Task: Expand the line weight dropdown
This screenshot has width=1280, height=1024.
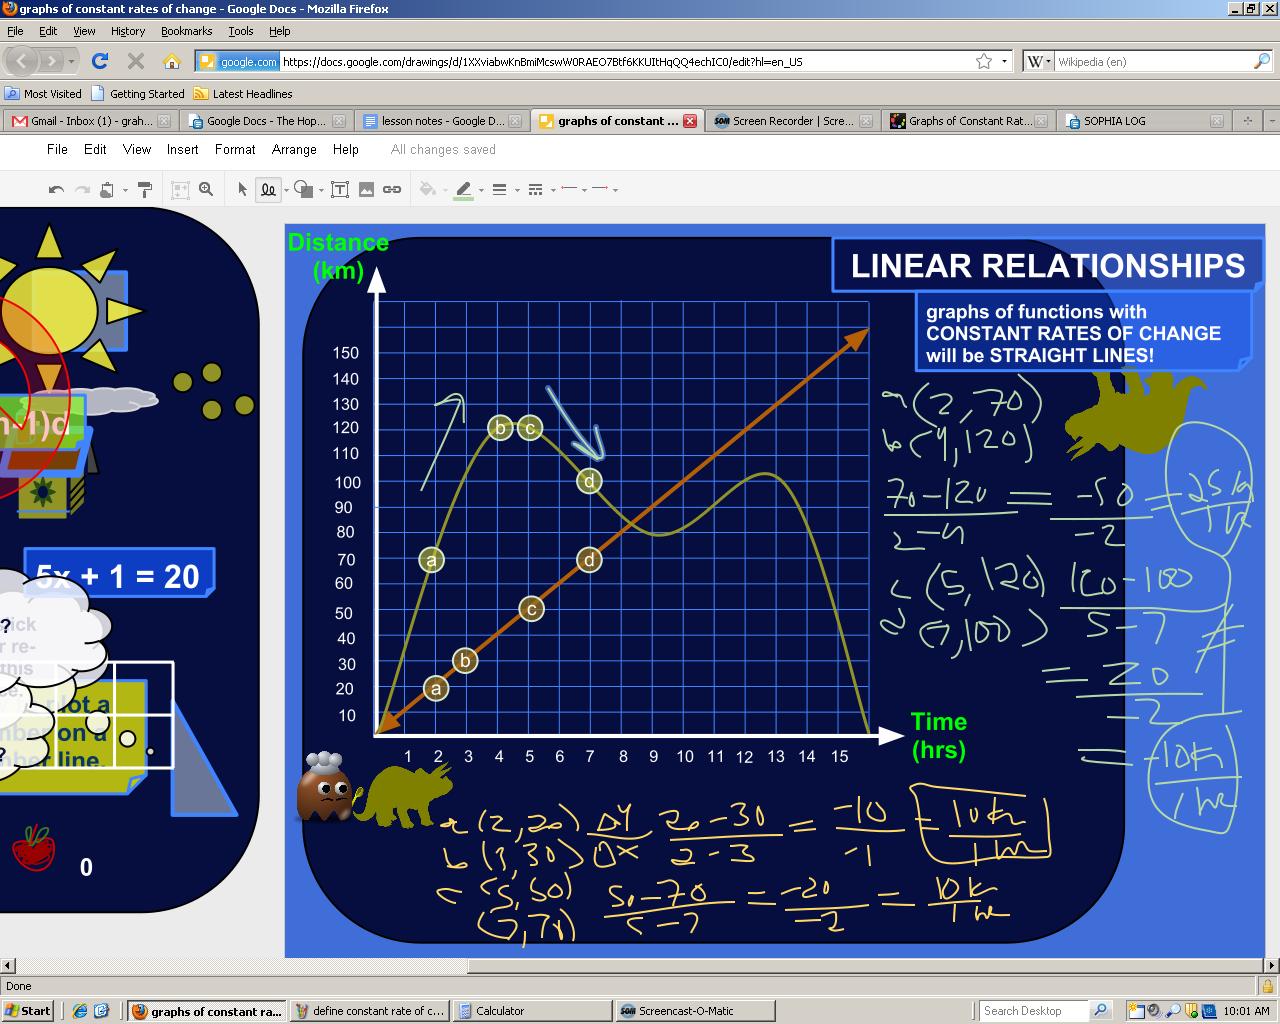Action: [517, 190]
